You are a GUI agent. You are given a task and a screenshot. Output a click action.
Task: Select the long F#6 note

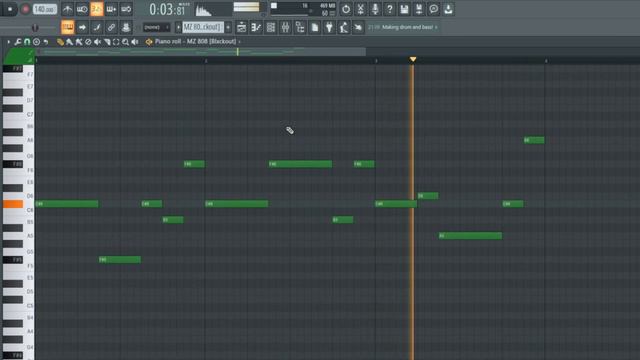coord(300,164)
